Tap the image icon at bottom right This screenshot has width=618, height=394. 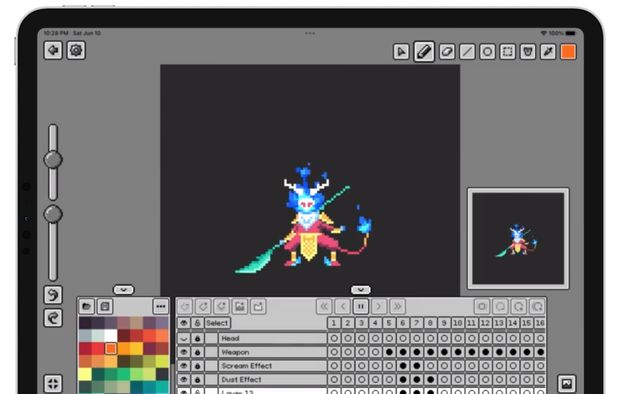tap(567, 383)
